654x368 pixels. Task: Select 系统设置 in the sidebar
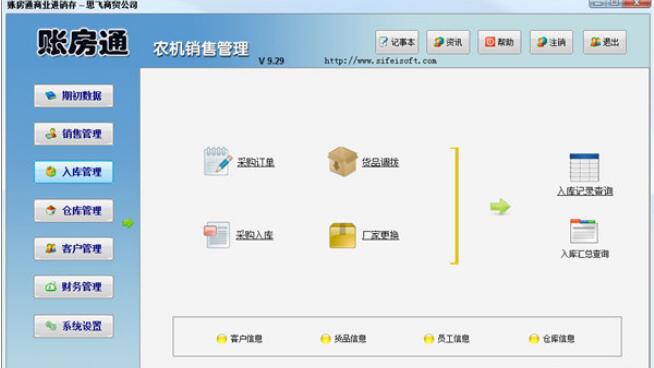click(73, 326)
